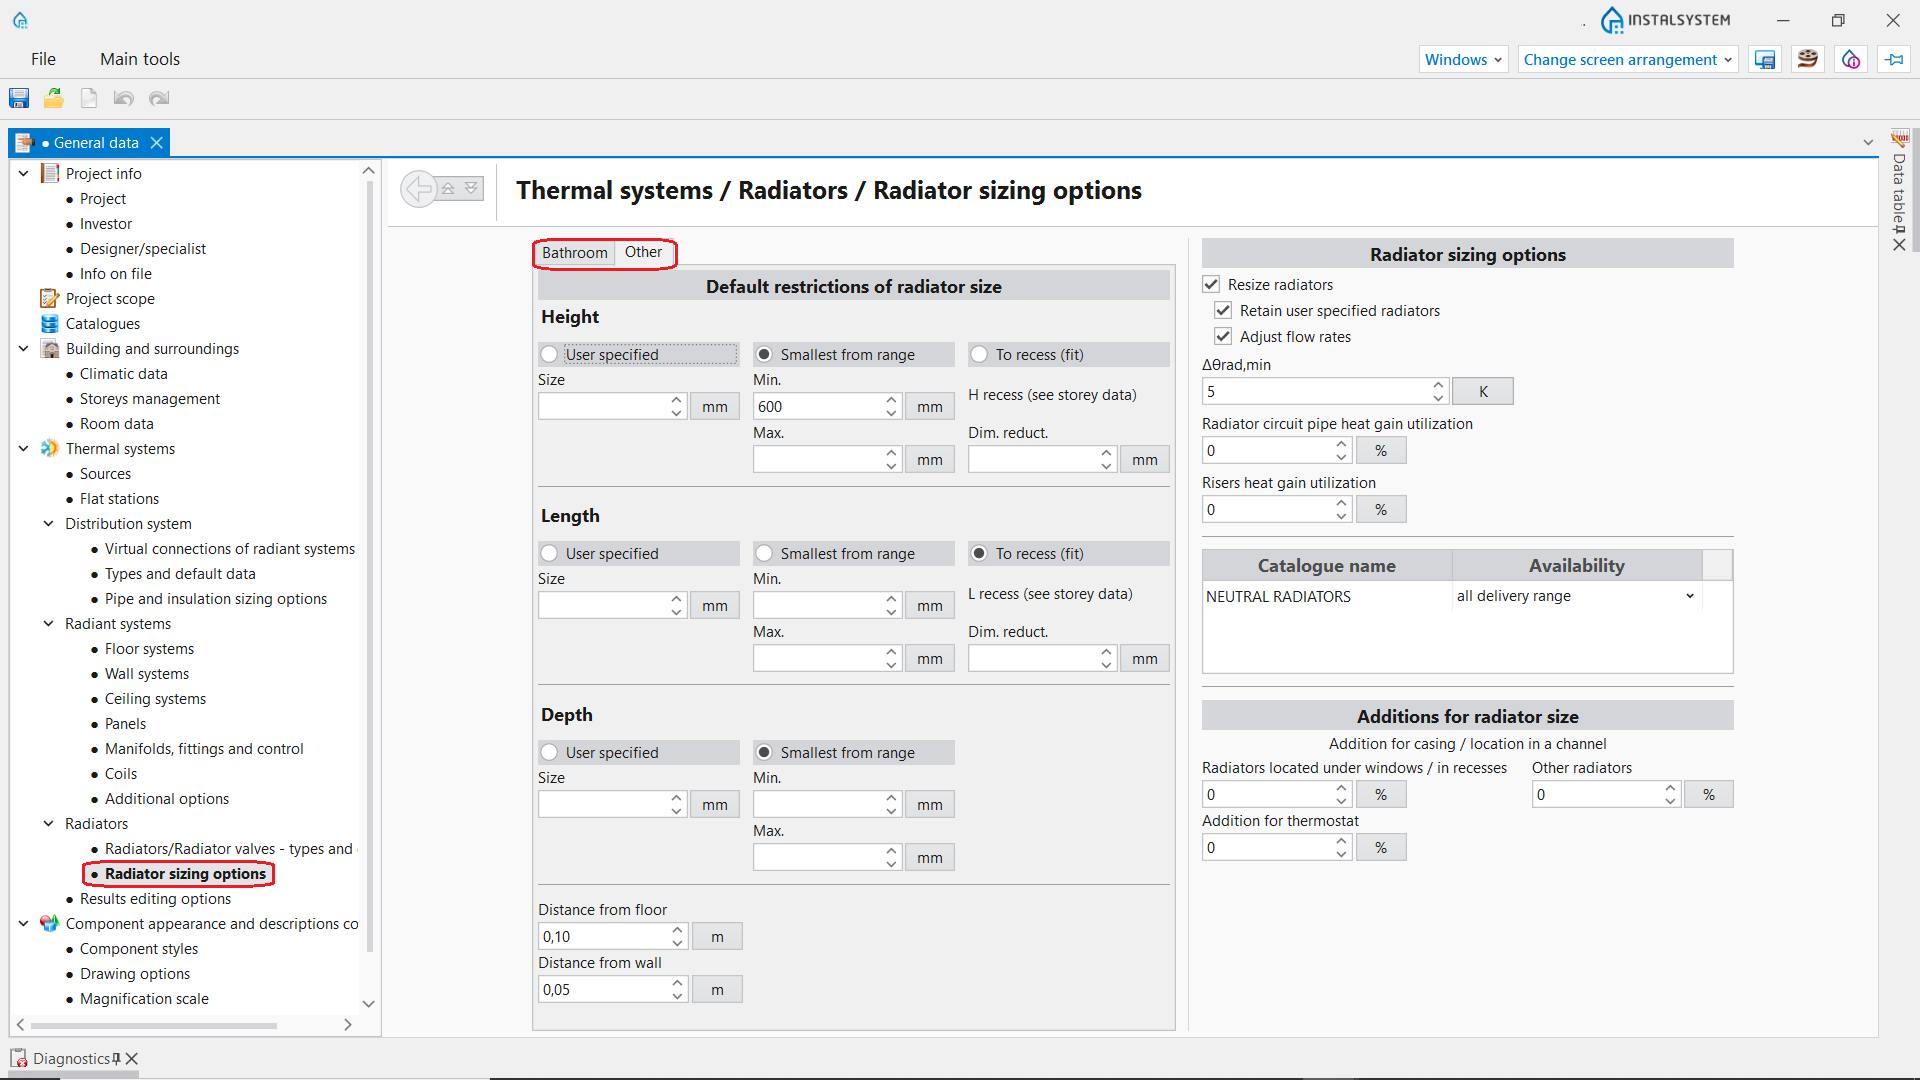Open the Main tools menu
The width and height of the screenshot is (1920, 1080).
coord(140,59)
